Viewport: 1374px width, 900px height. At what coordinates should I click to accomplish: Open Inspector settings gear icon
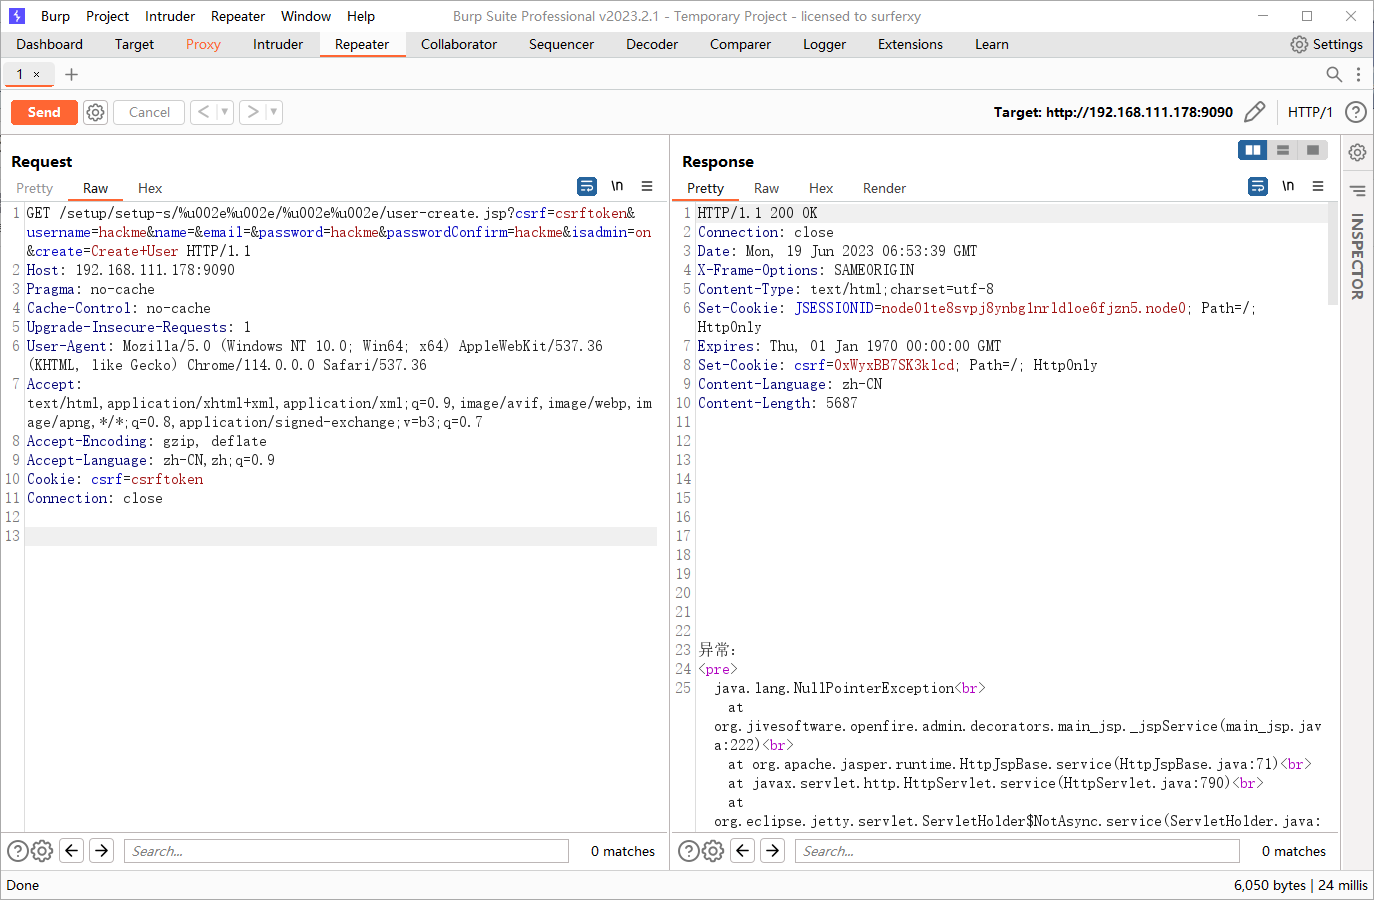point(1357,152)
